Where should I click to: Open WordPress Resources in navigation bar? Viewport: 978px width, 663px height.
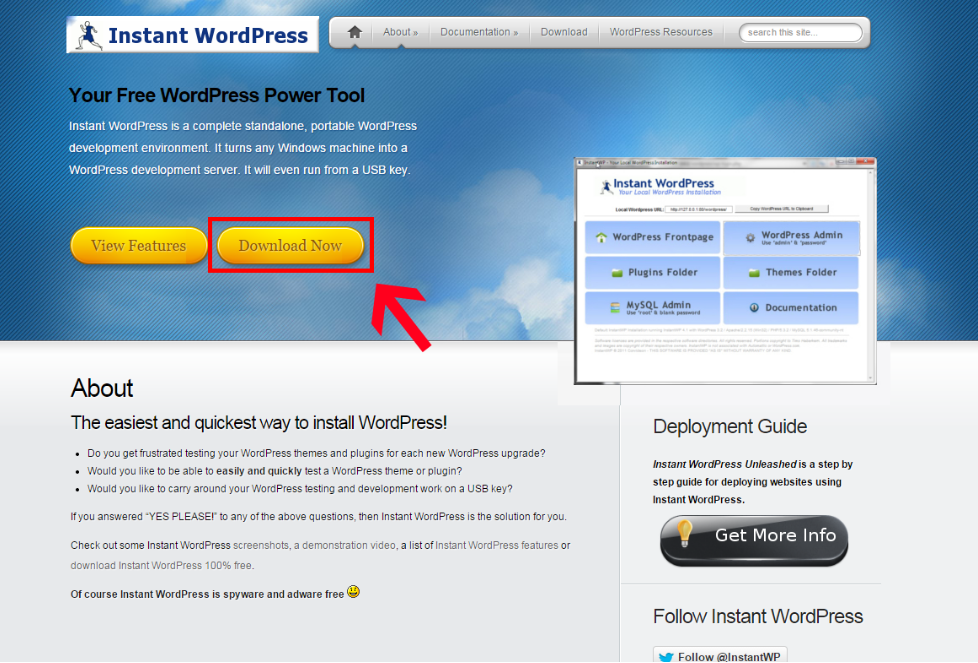point(661,32)
